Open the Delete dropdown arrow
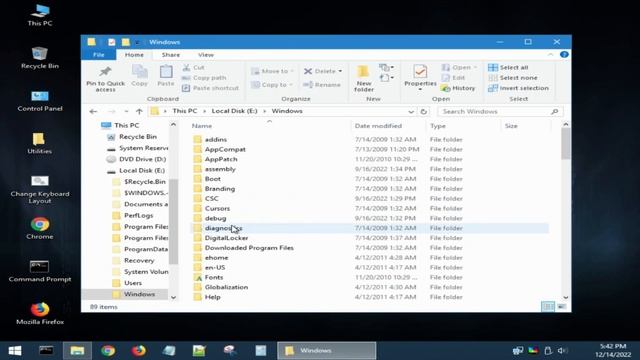Viewport: 640px width, 360px height. click(x=340, y=71)
